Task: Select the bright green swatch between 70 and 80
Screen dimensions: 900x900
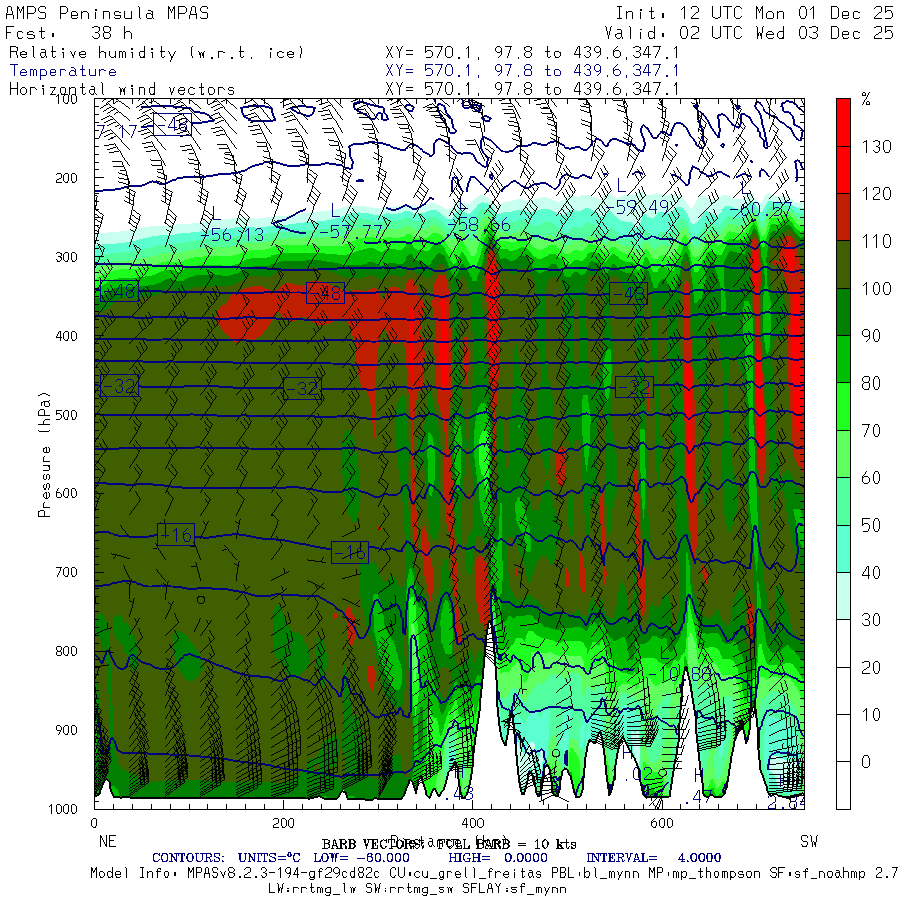Action: pos(843,406)
